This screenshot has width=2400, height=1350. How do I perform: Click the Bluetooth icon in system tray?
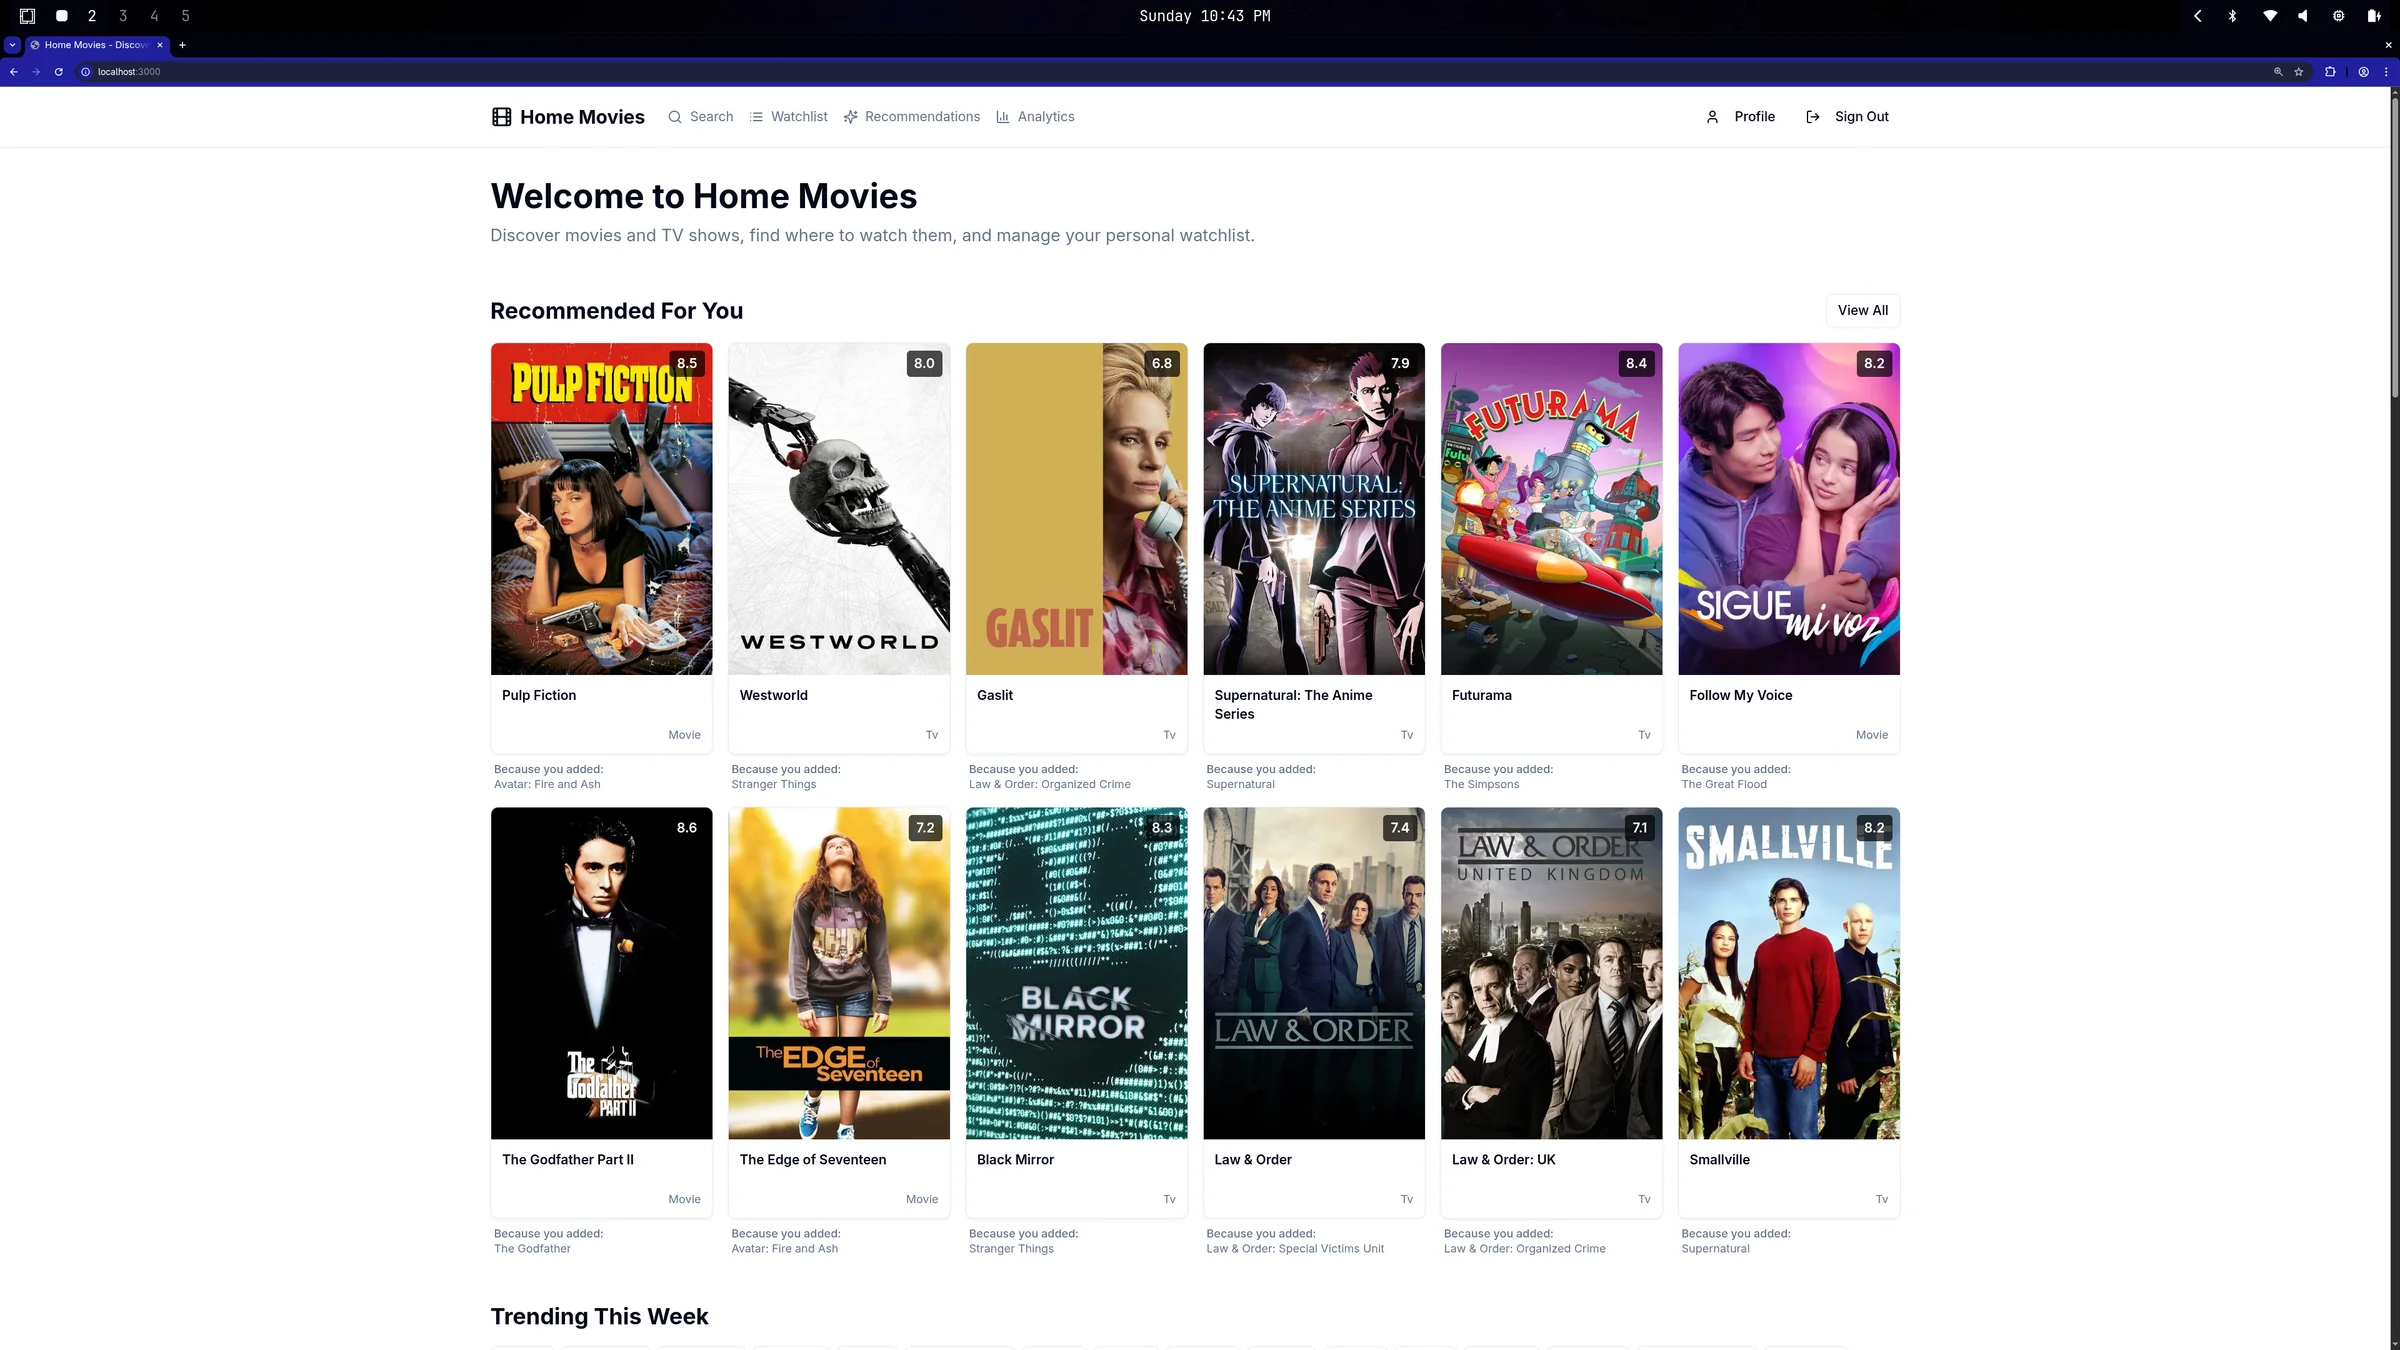click(x=2233, y=16)
